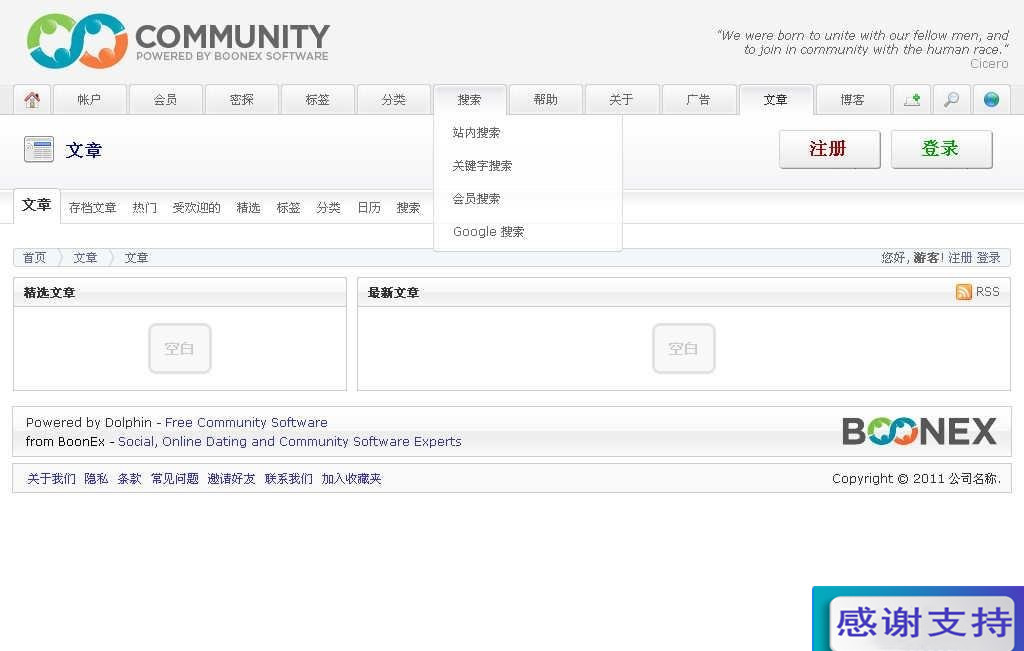Click the 登录 login button
This screenshot has width=1024, height=651.
[x=941, y=150]
